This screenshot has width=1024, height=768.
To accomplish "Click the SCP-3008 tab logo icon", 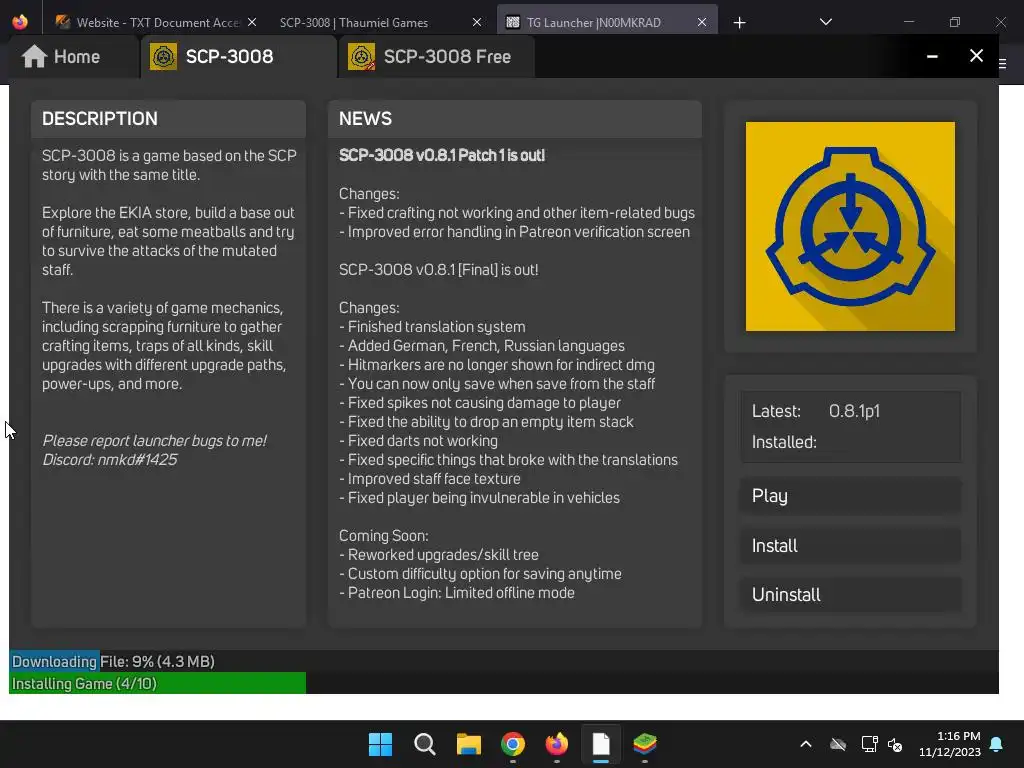I will [163, 57].
